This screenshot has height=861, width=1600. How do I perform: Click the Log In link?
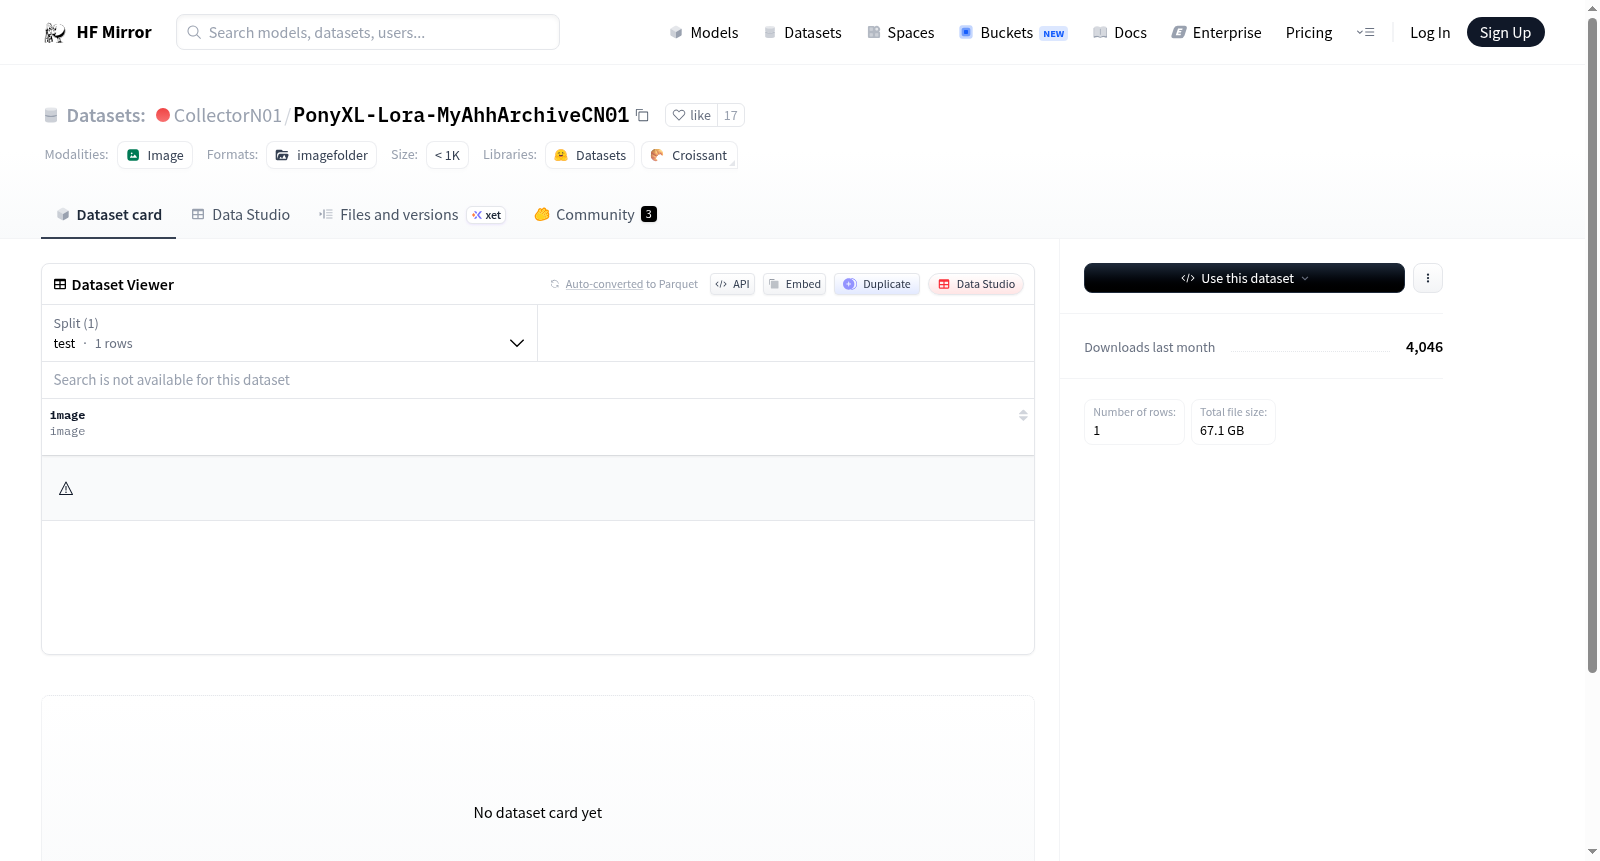(x=1430, y=33)
